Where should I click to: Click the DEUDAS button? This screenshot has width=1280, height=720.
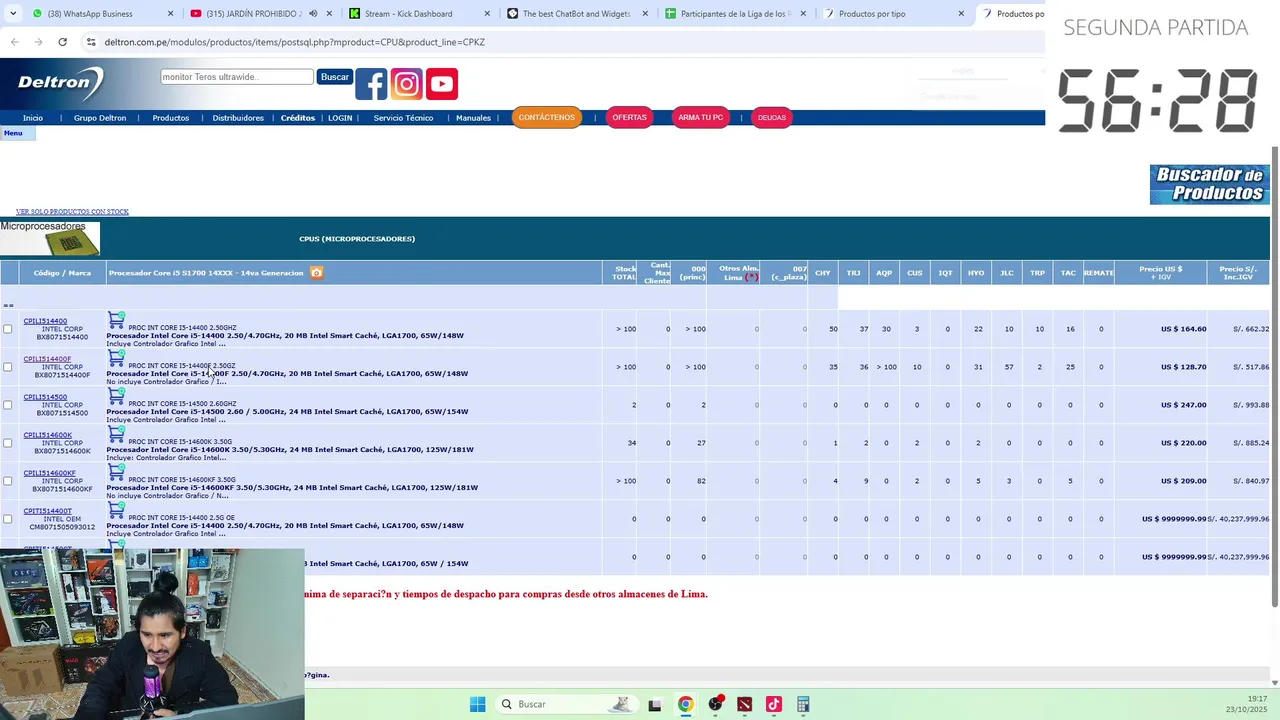[772, 117]
